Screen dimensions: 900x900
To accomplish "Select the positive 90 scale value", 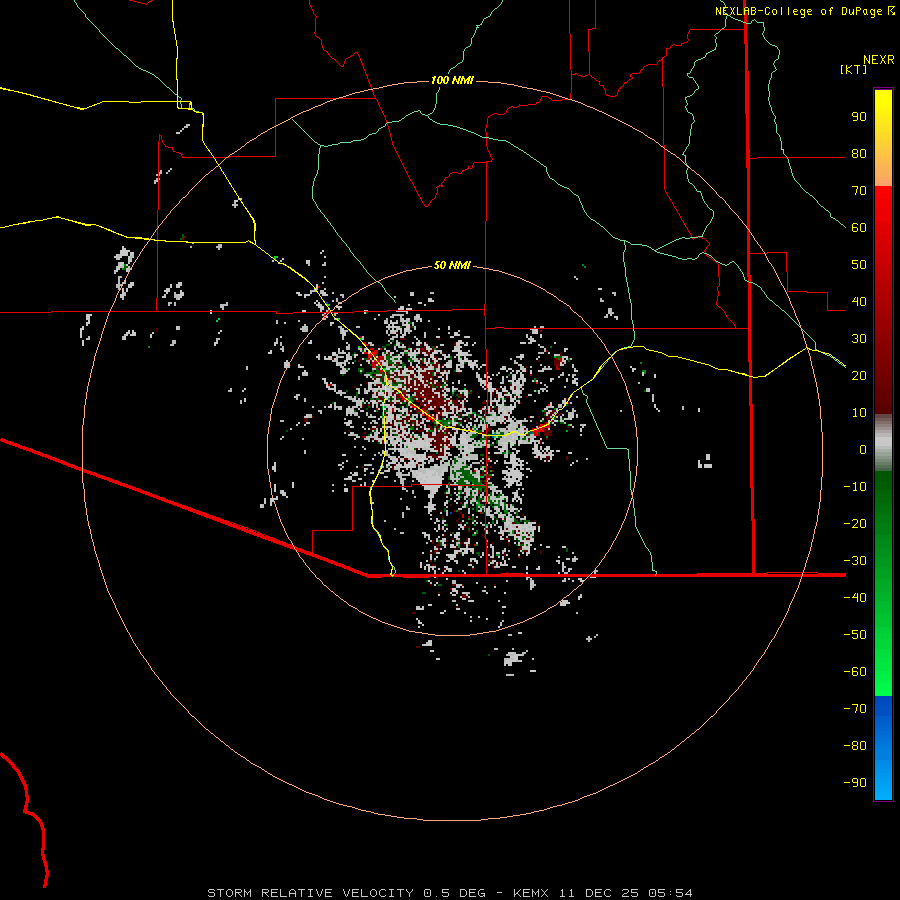I will pos(859,117).
